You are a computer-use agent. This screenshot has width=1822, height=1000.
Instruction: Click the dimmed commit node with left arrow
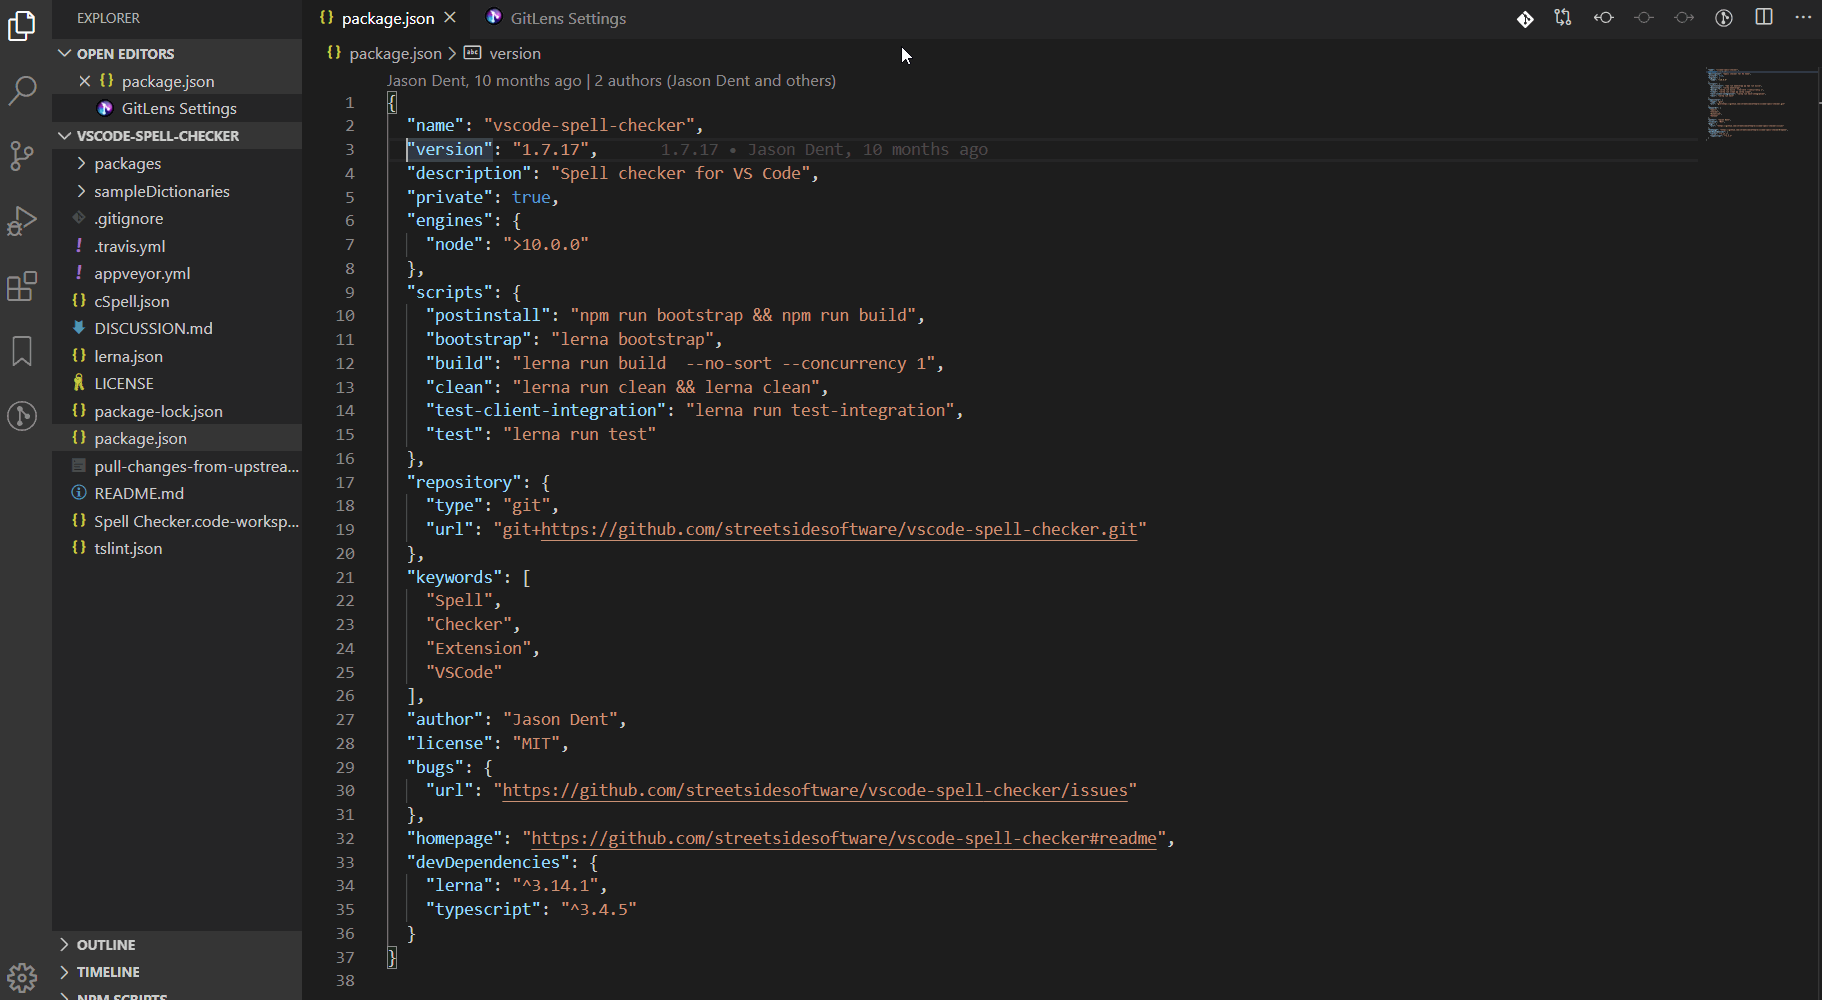point(1644,18)
